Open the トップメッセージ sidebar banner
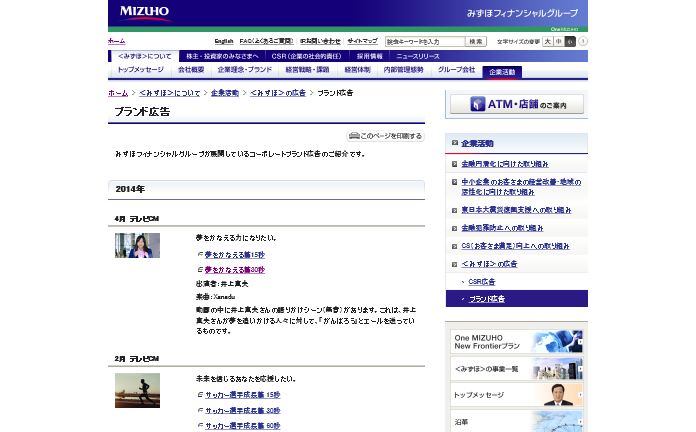696x432 pixels. point(516,395)
